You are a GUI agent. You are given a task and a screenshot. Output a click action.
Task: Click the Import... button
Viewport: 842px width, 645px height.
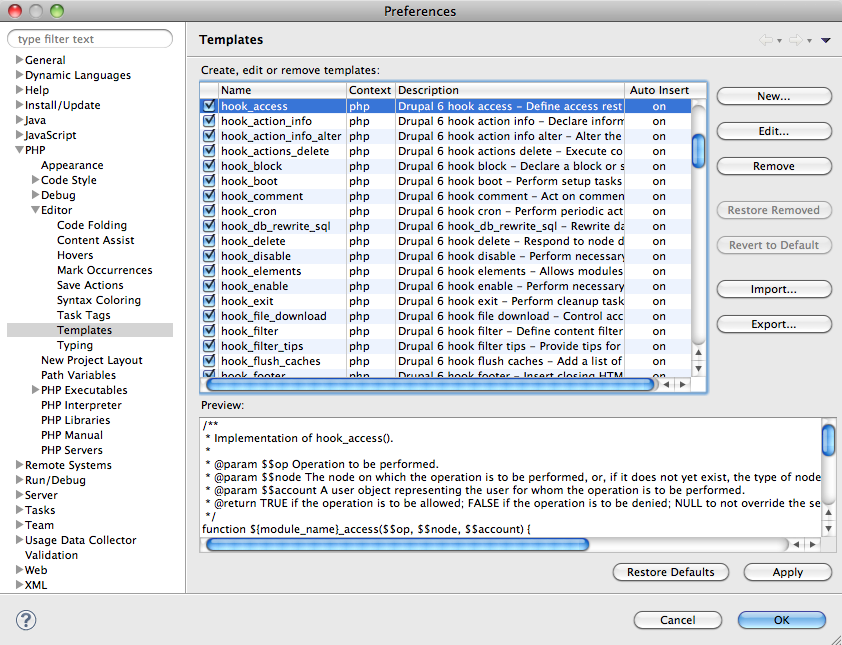pos(774,289)
